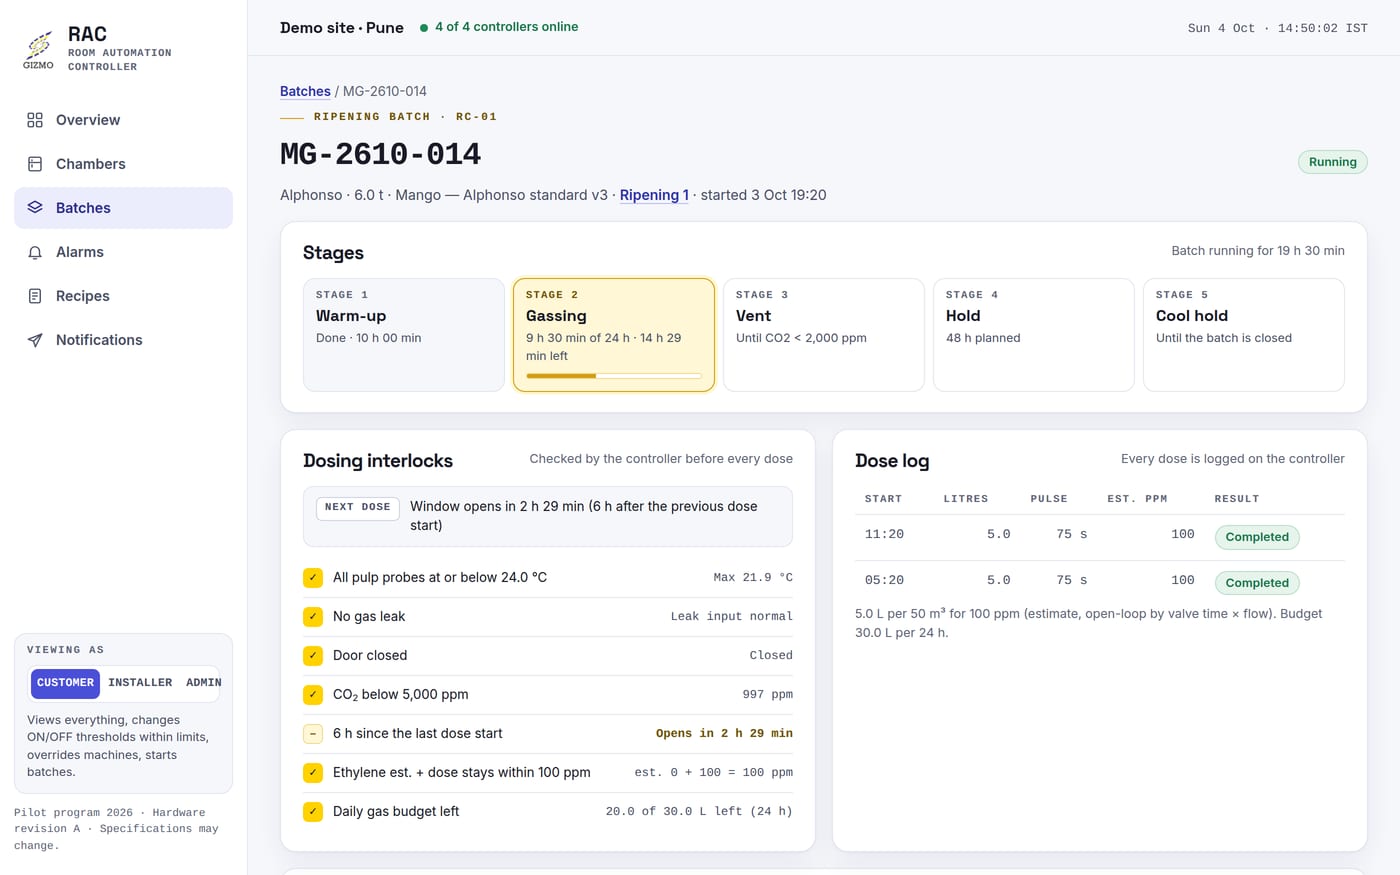The image size is (1400, 875).
Task: Select the Stage 4 Hold card
Action: click(x=1034, y=335)
